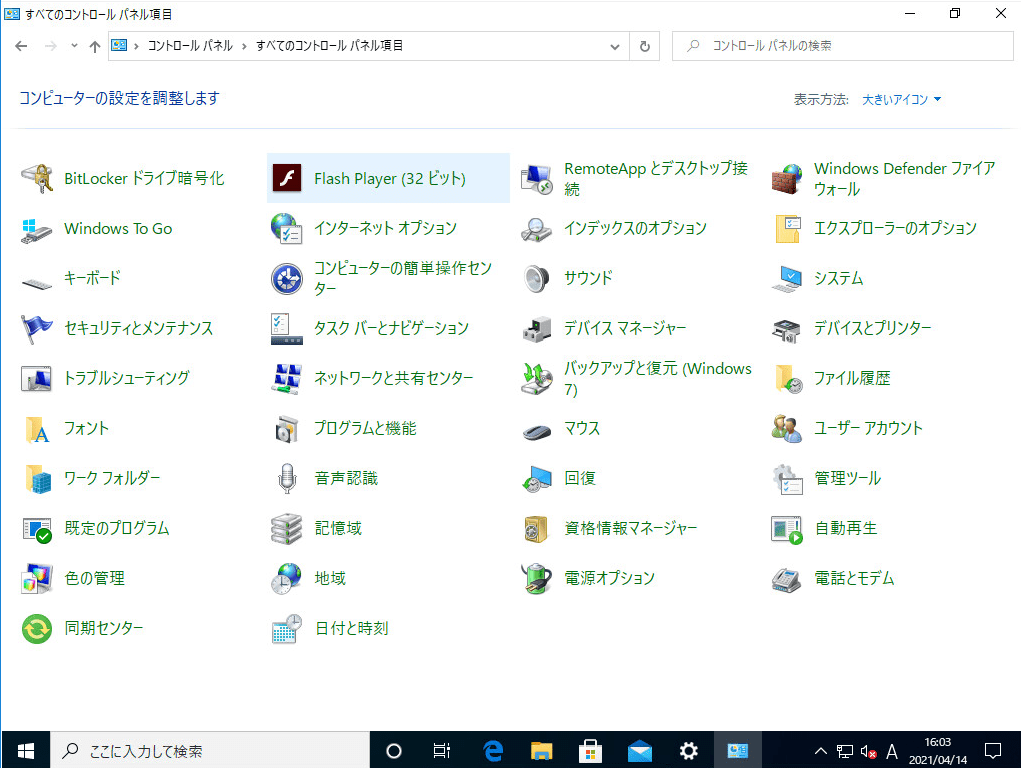Open インデックスのオプション icon
1021x768 pixels.
(537, 229)
